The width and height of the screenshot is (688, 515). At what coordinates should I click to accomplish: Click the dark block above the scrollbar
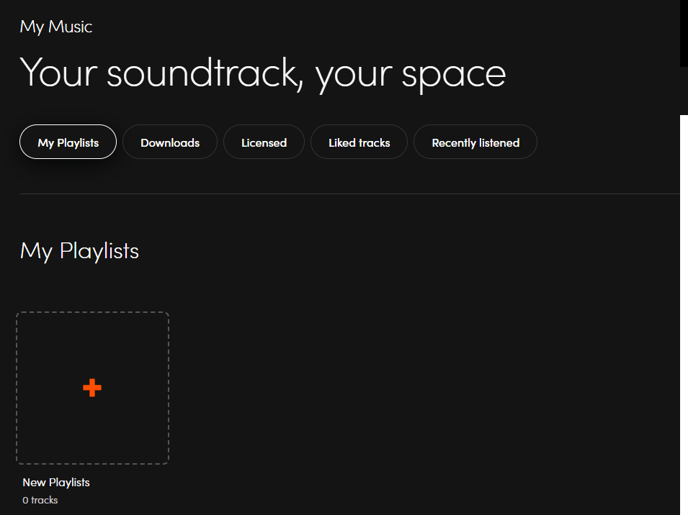pyautogui.click(x=684, y=33)
